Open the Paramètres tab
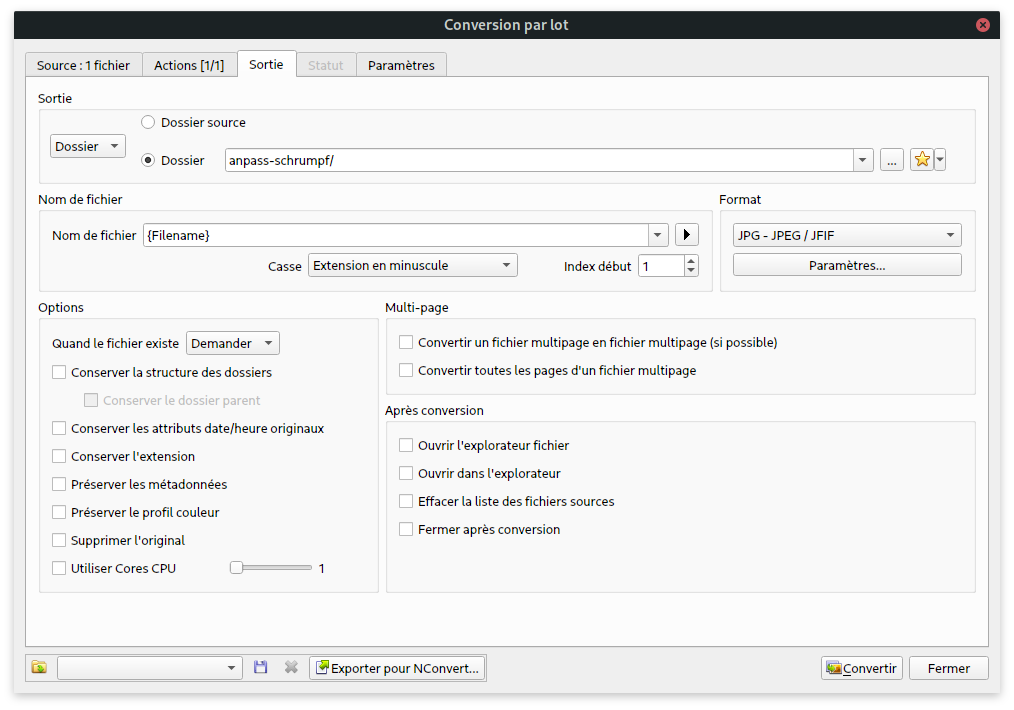Viewport: 1014px width, 710px height. click(x=401, y=65)
